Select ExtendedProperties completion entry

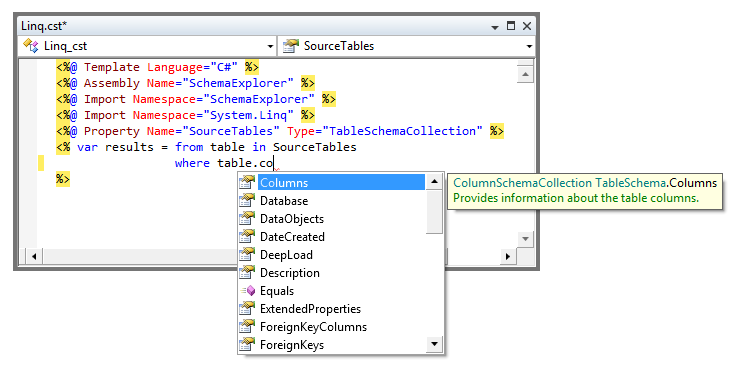pyautogui.click(x=310, y=309)
